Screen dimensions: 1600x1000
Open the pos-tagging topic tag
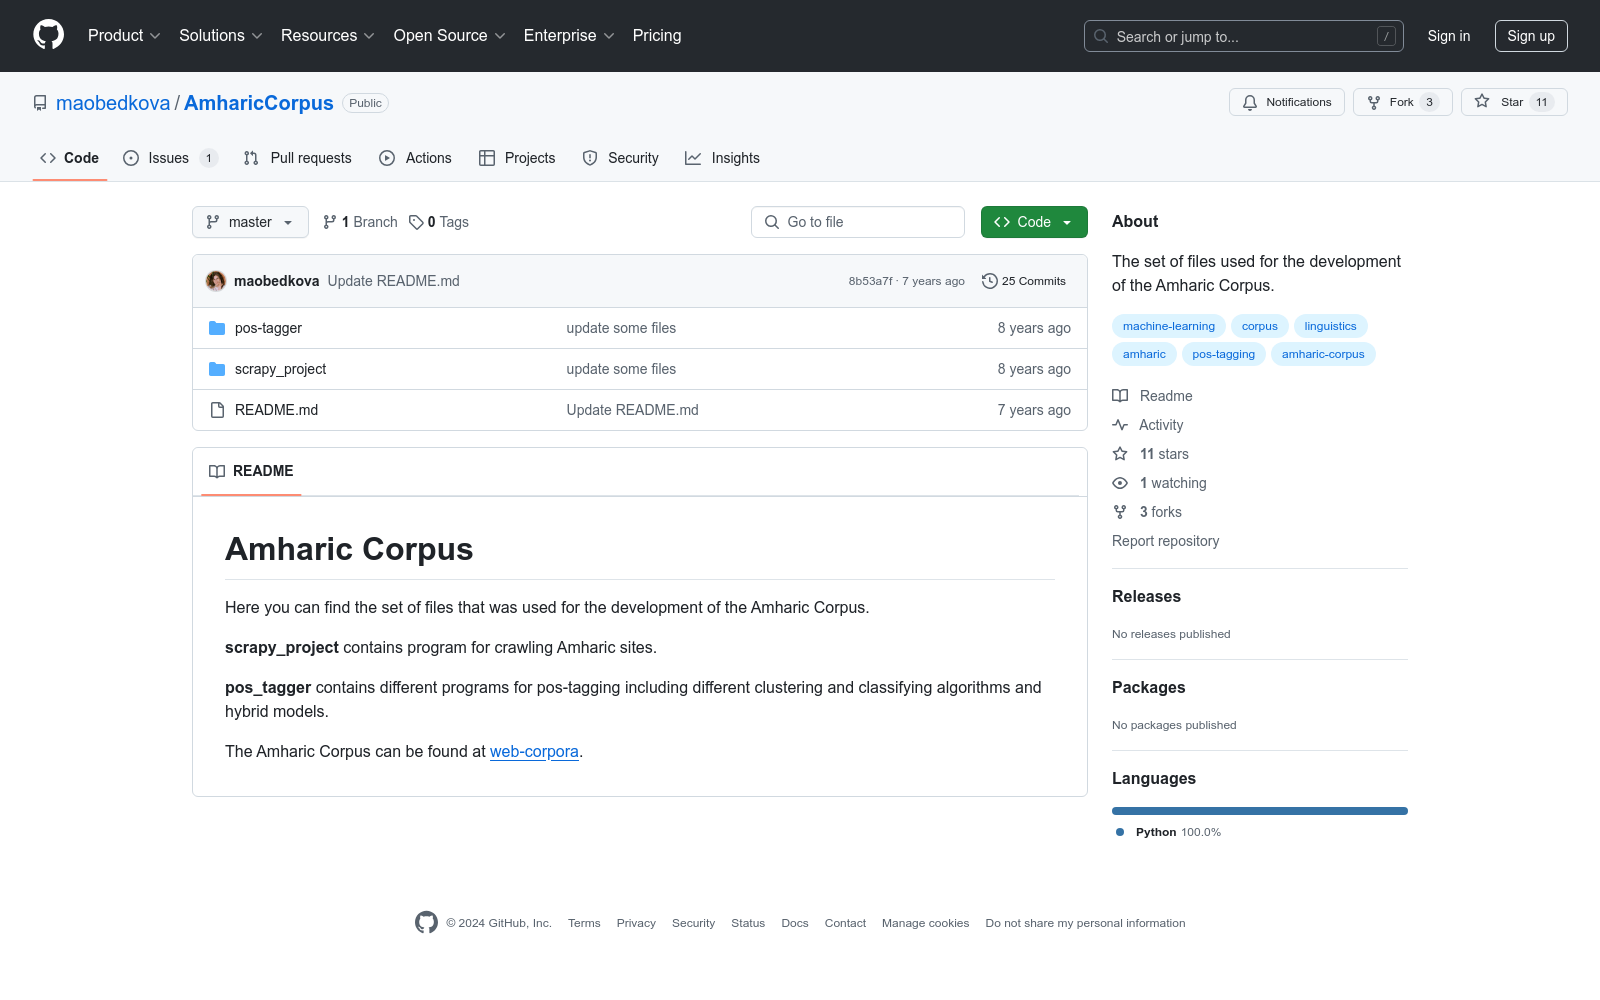click(x=1224, y=354)
